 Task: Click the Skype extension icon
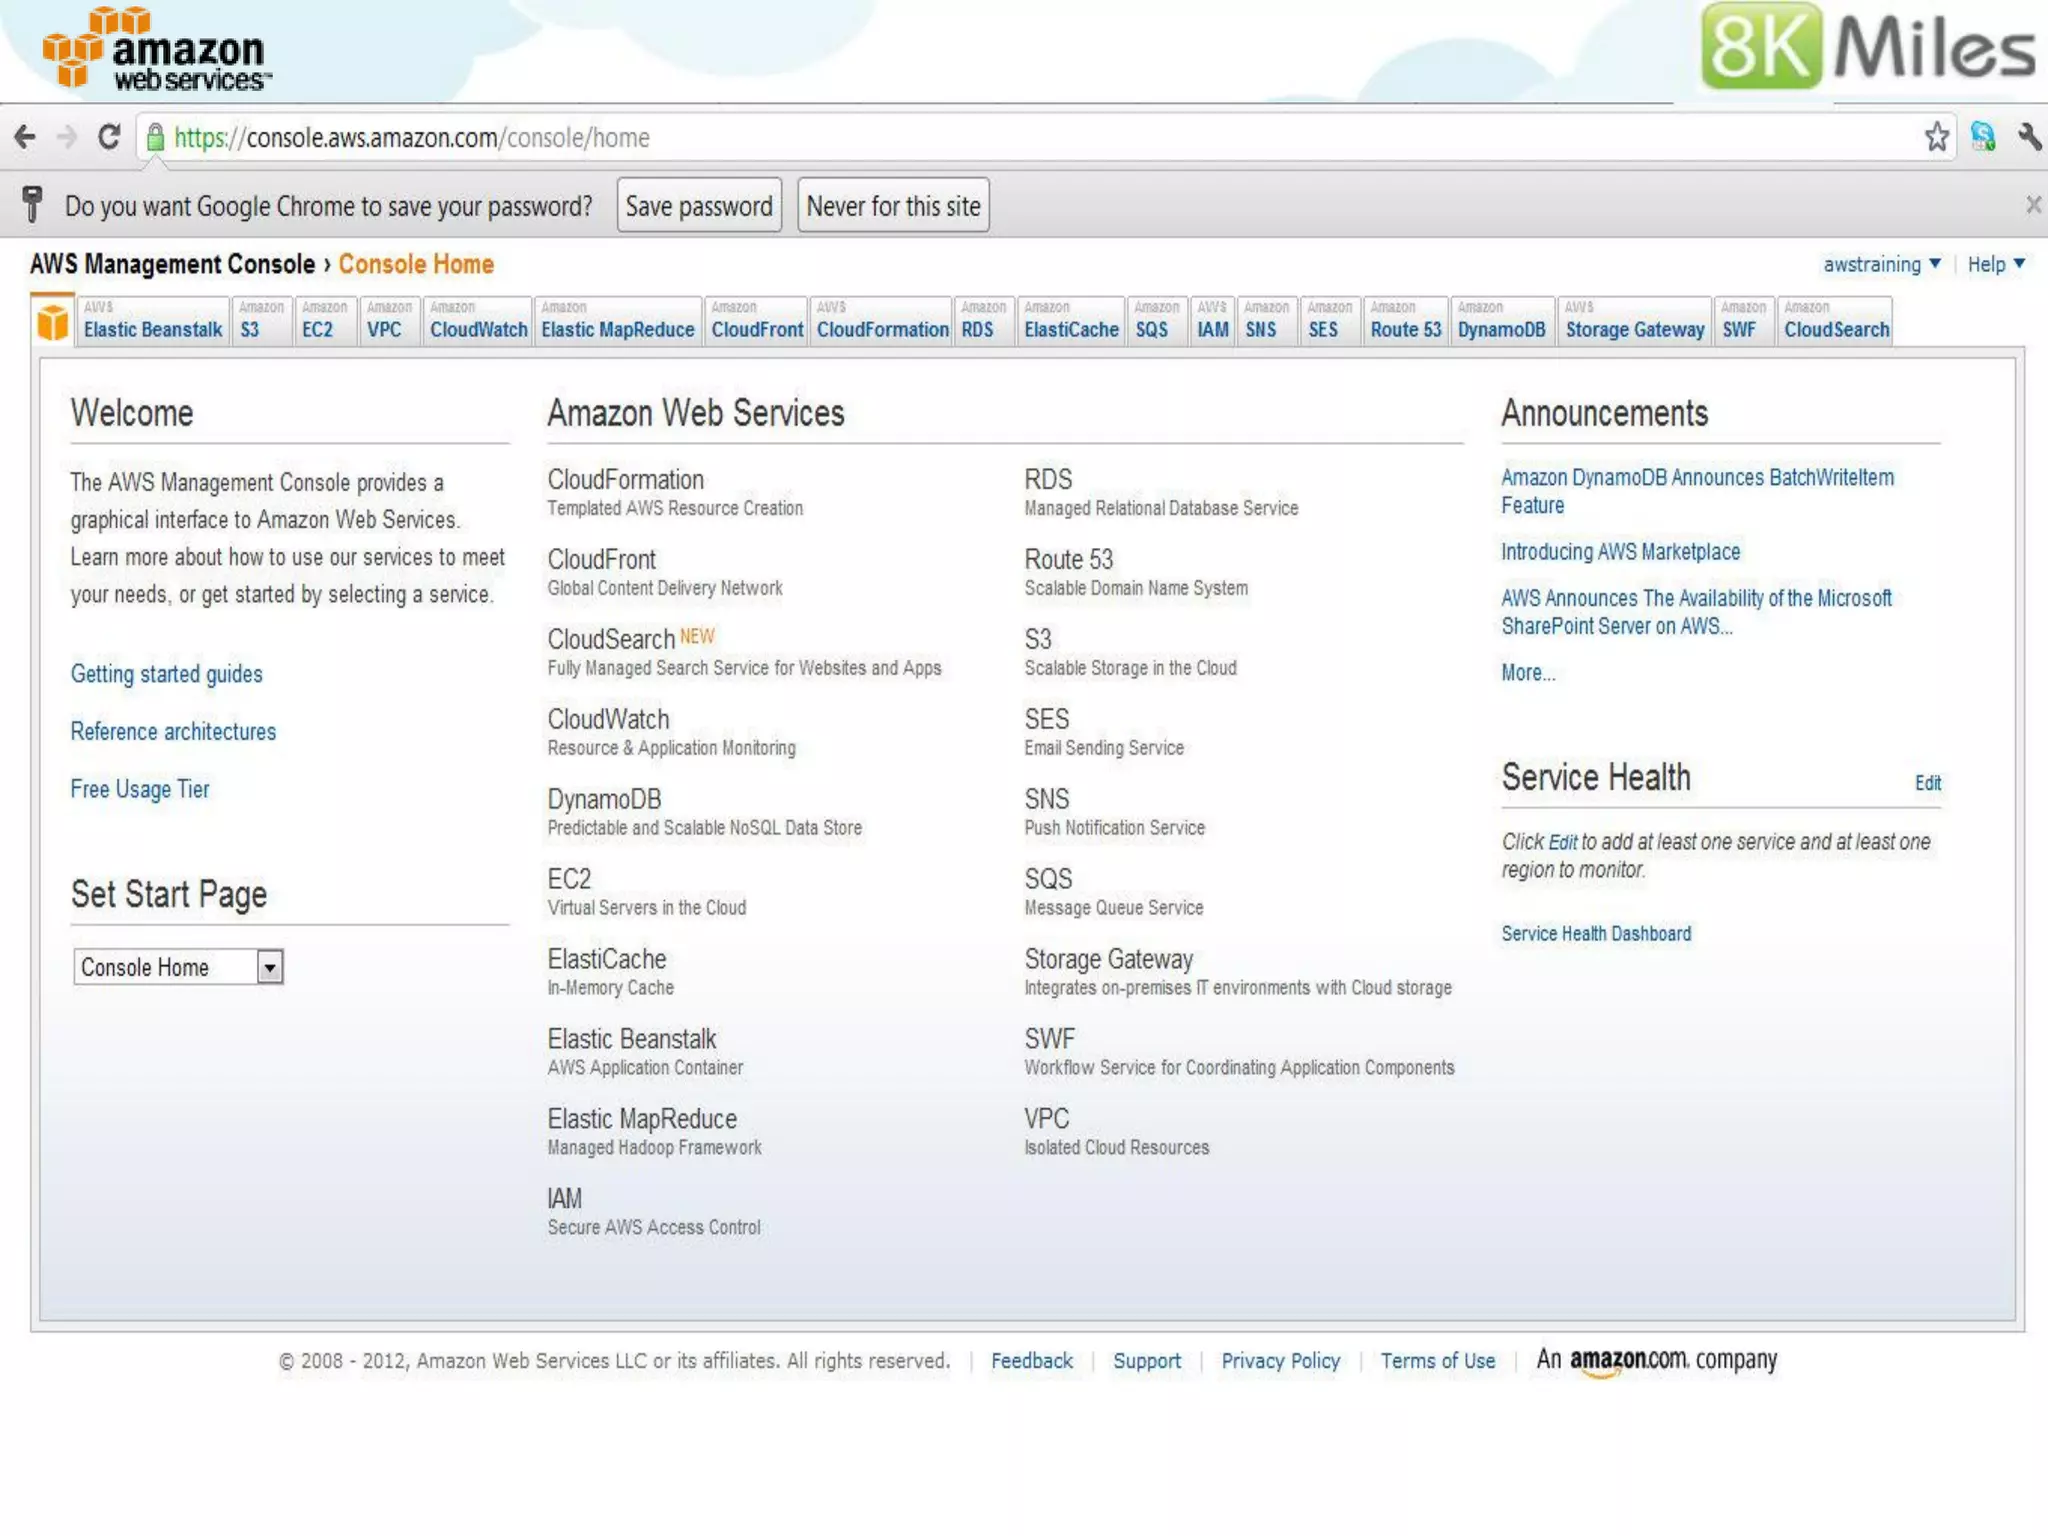1983,137
